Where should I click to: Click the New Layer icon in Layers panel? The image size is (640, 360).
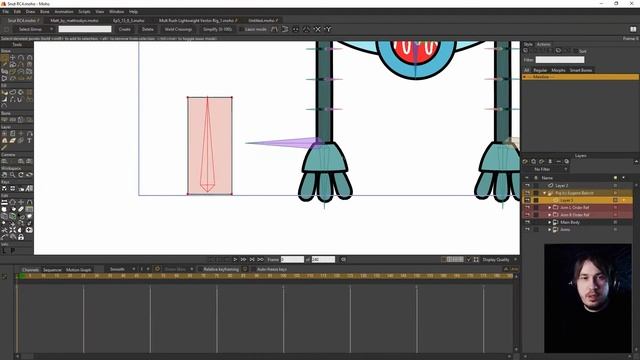point(525,162)
